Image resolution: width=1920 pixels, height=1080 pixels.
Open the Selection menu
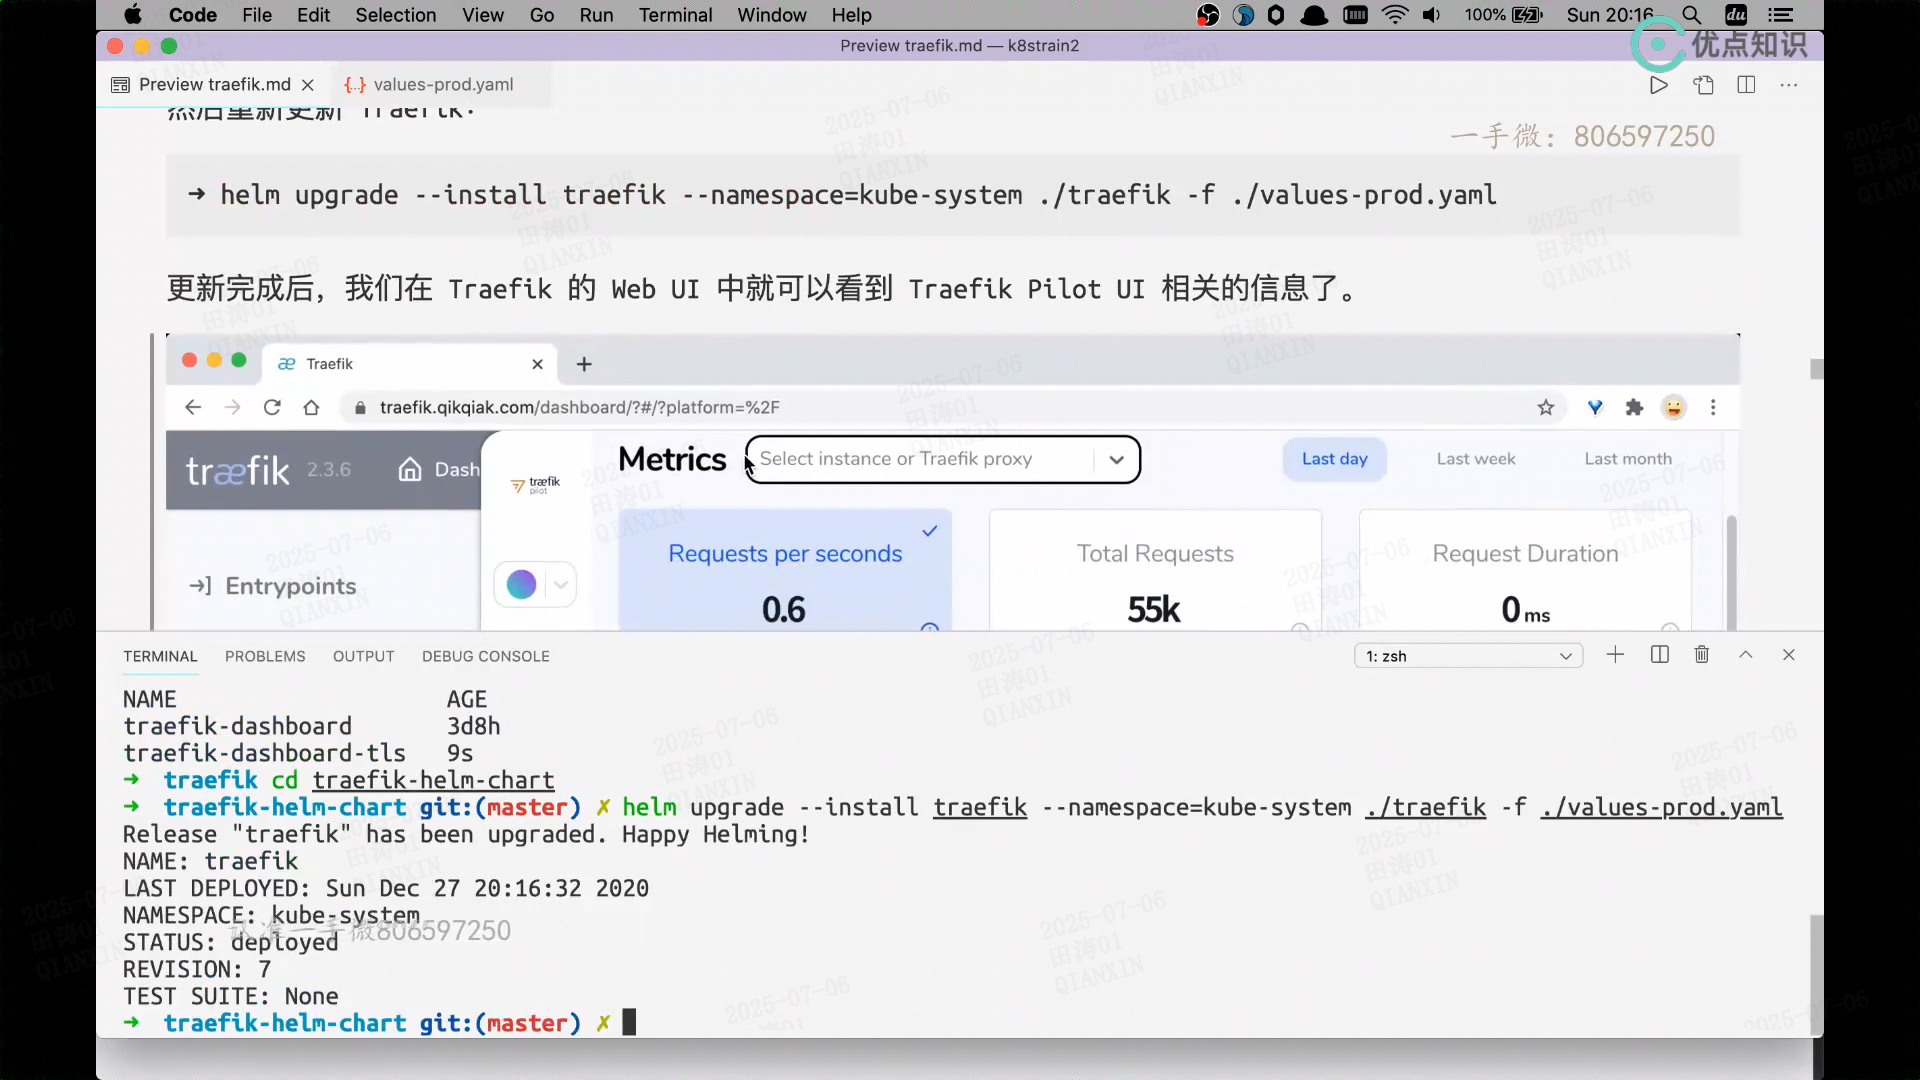(395, 15)
